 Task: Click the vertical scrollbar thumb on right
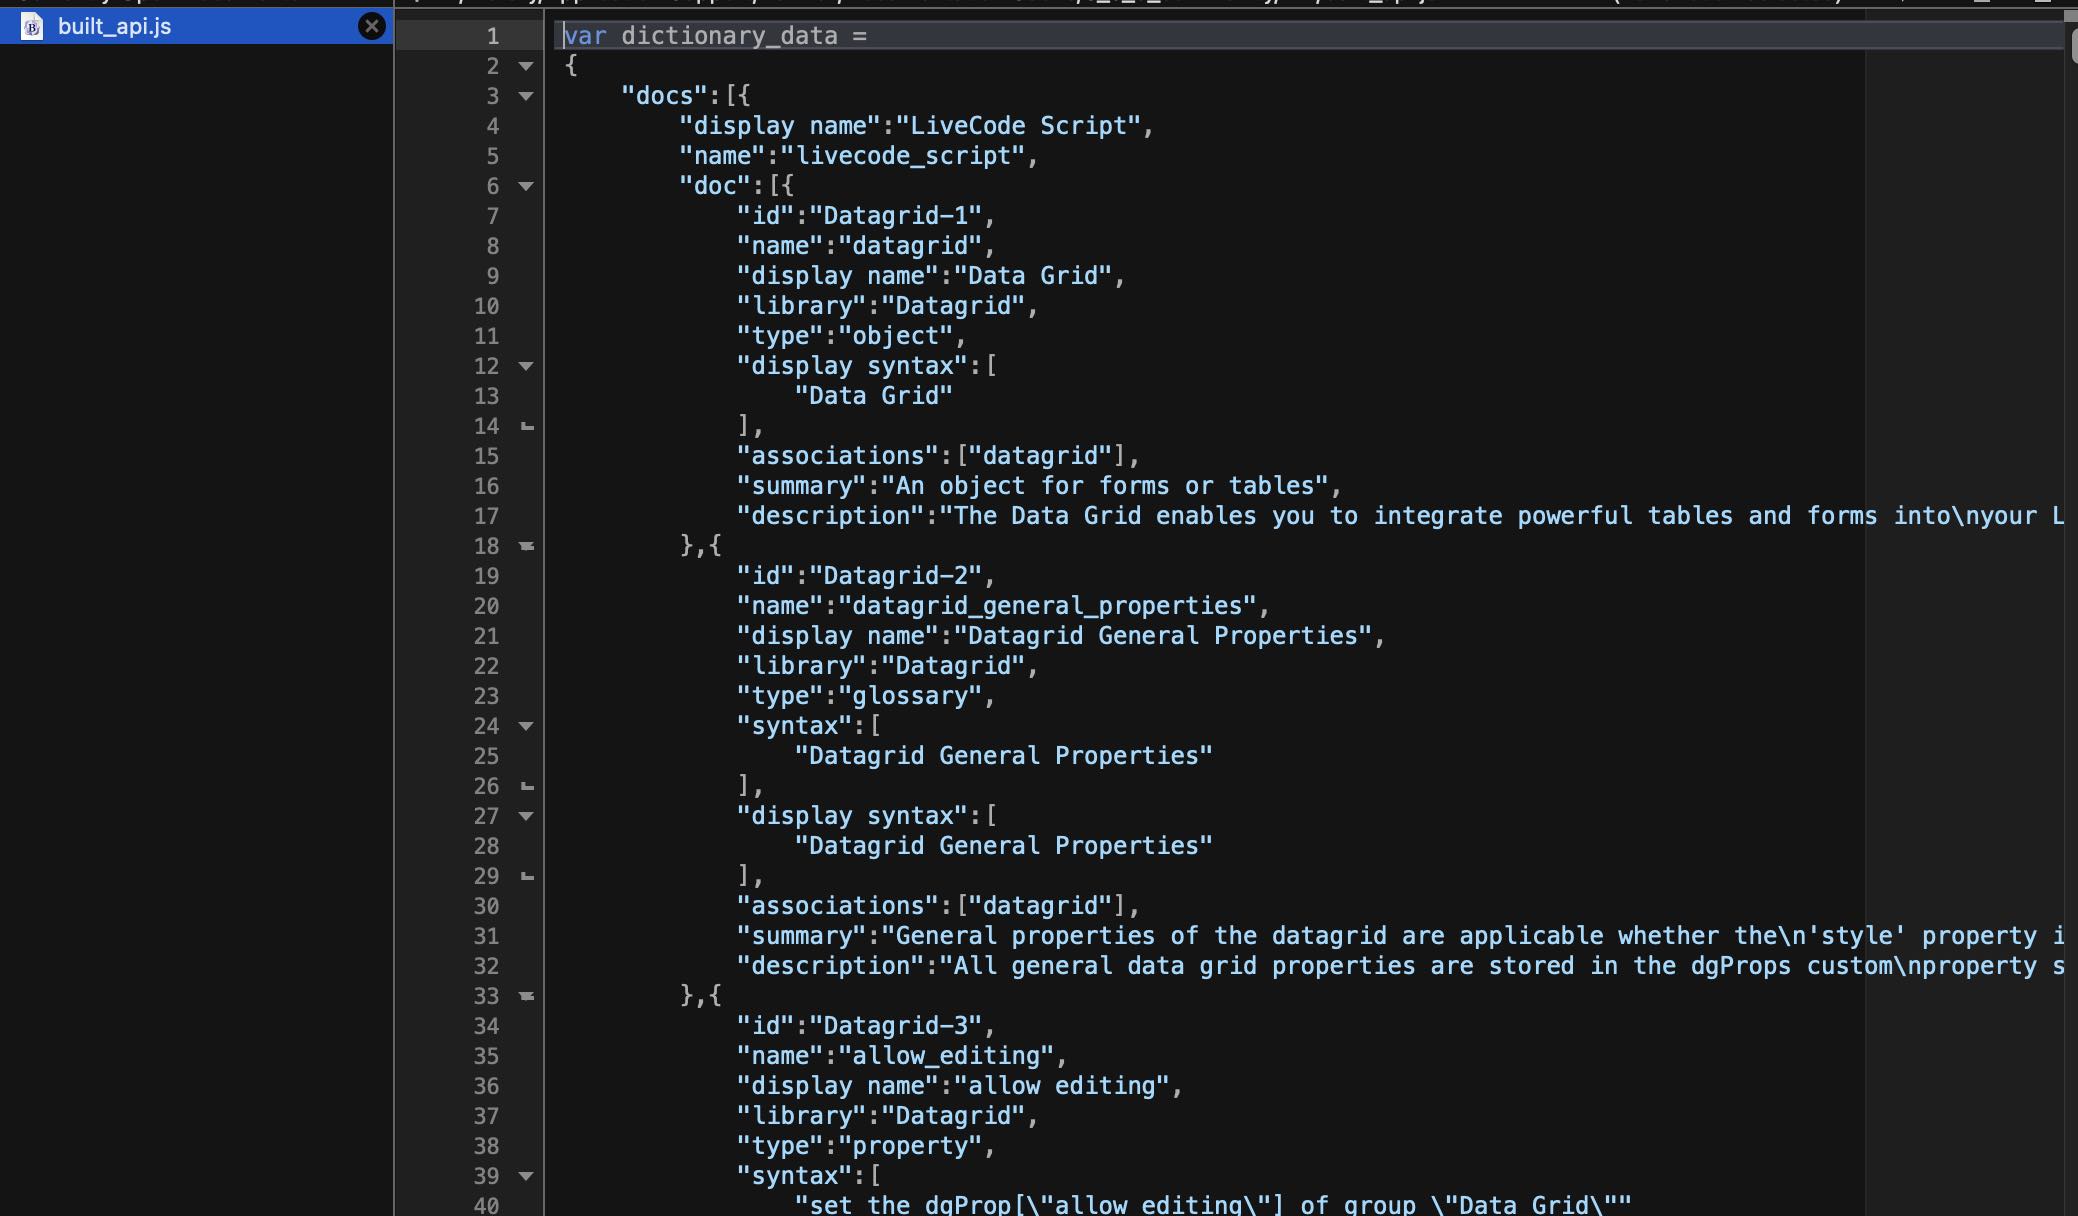point(2073,45)
